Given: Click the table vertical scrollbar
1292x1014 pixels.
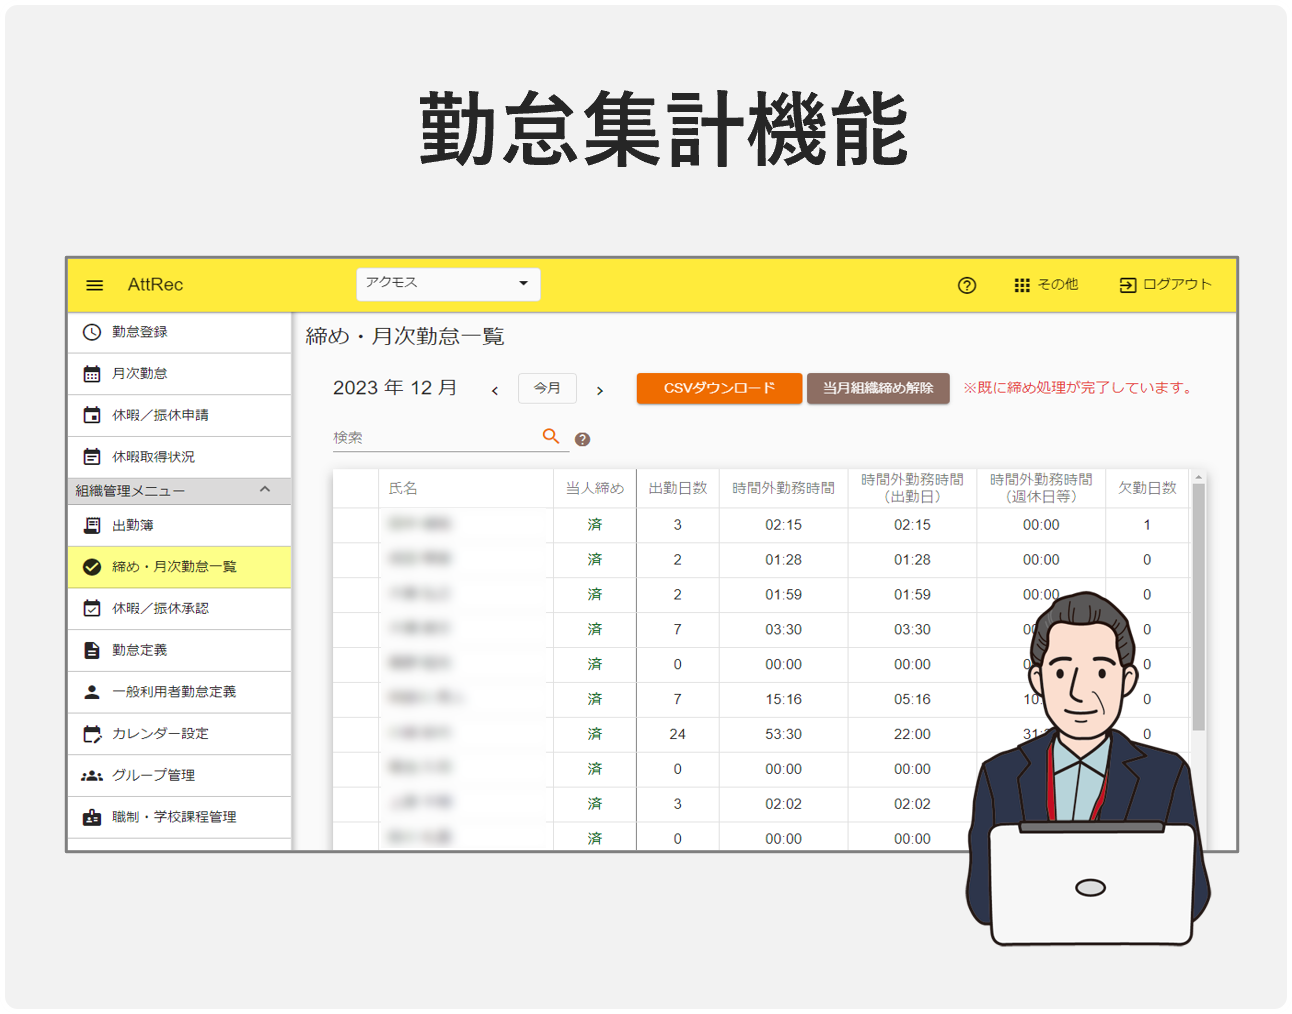Looking at the screenshot, I should (x=1198, y=607).
